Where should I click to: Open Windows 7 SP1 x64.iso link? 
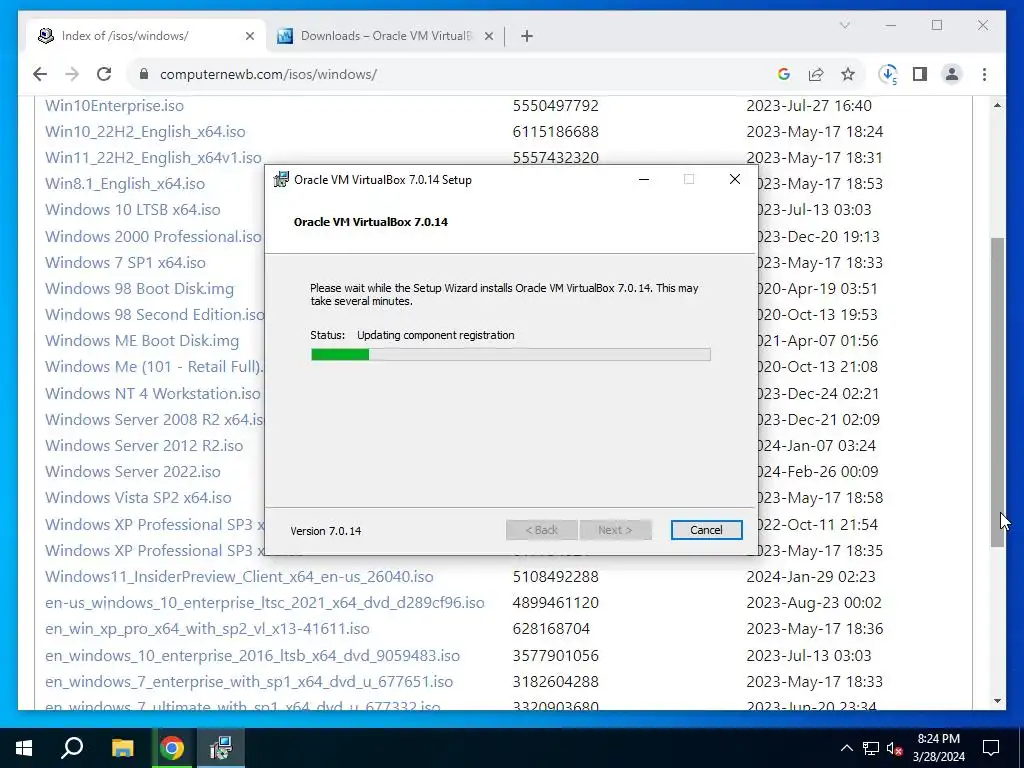pos(125,262)
